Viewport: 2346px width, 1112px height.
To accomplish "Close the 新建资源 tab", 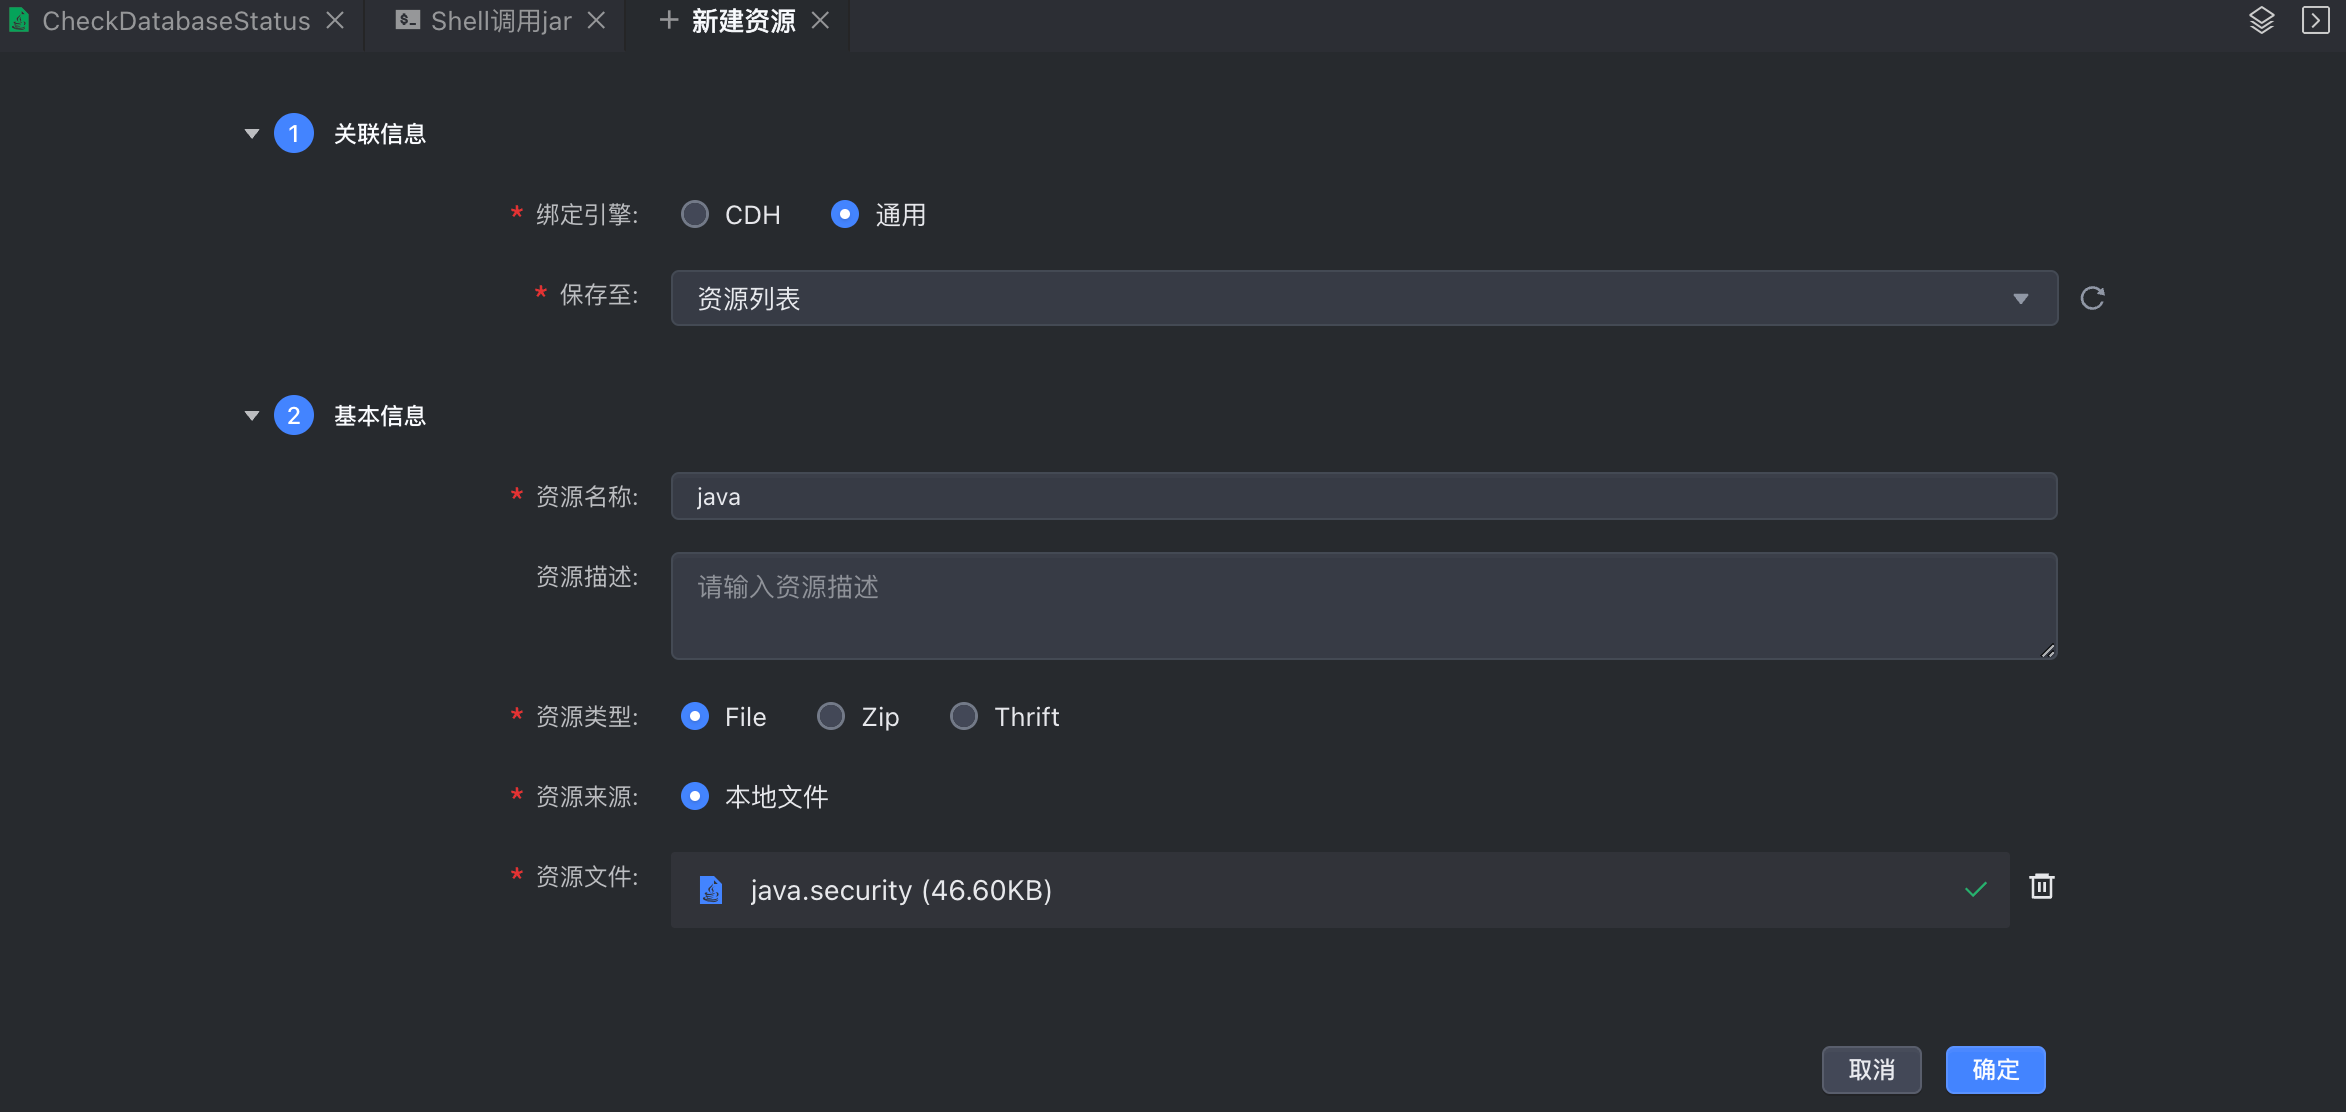I will pyautogui.click(x=820, y=20).
